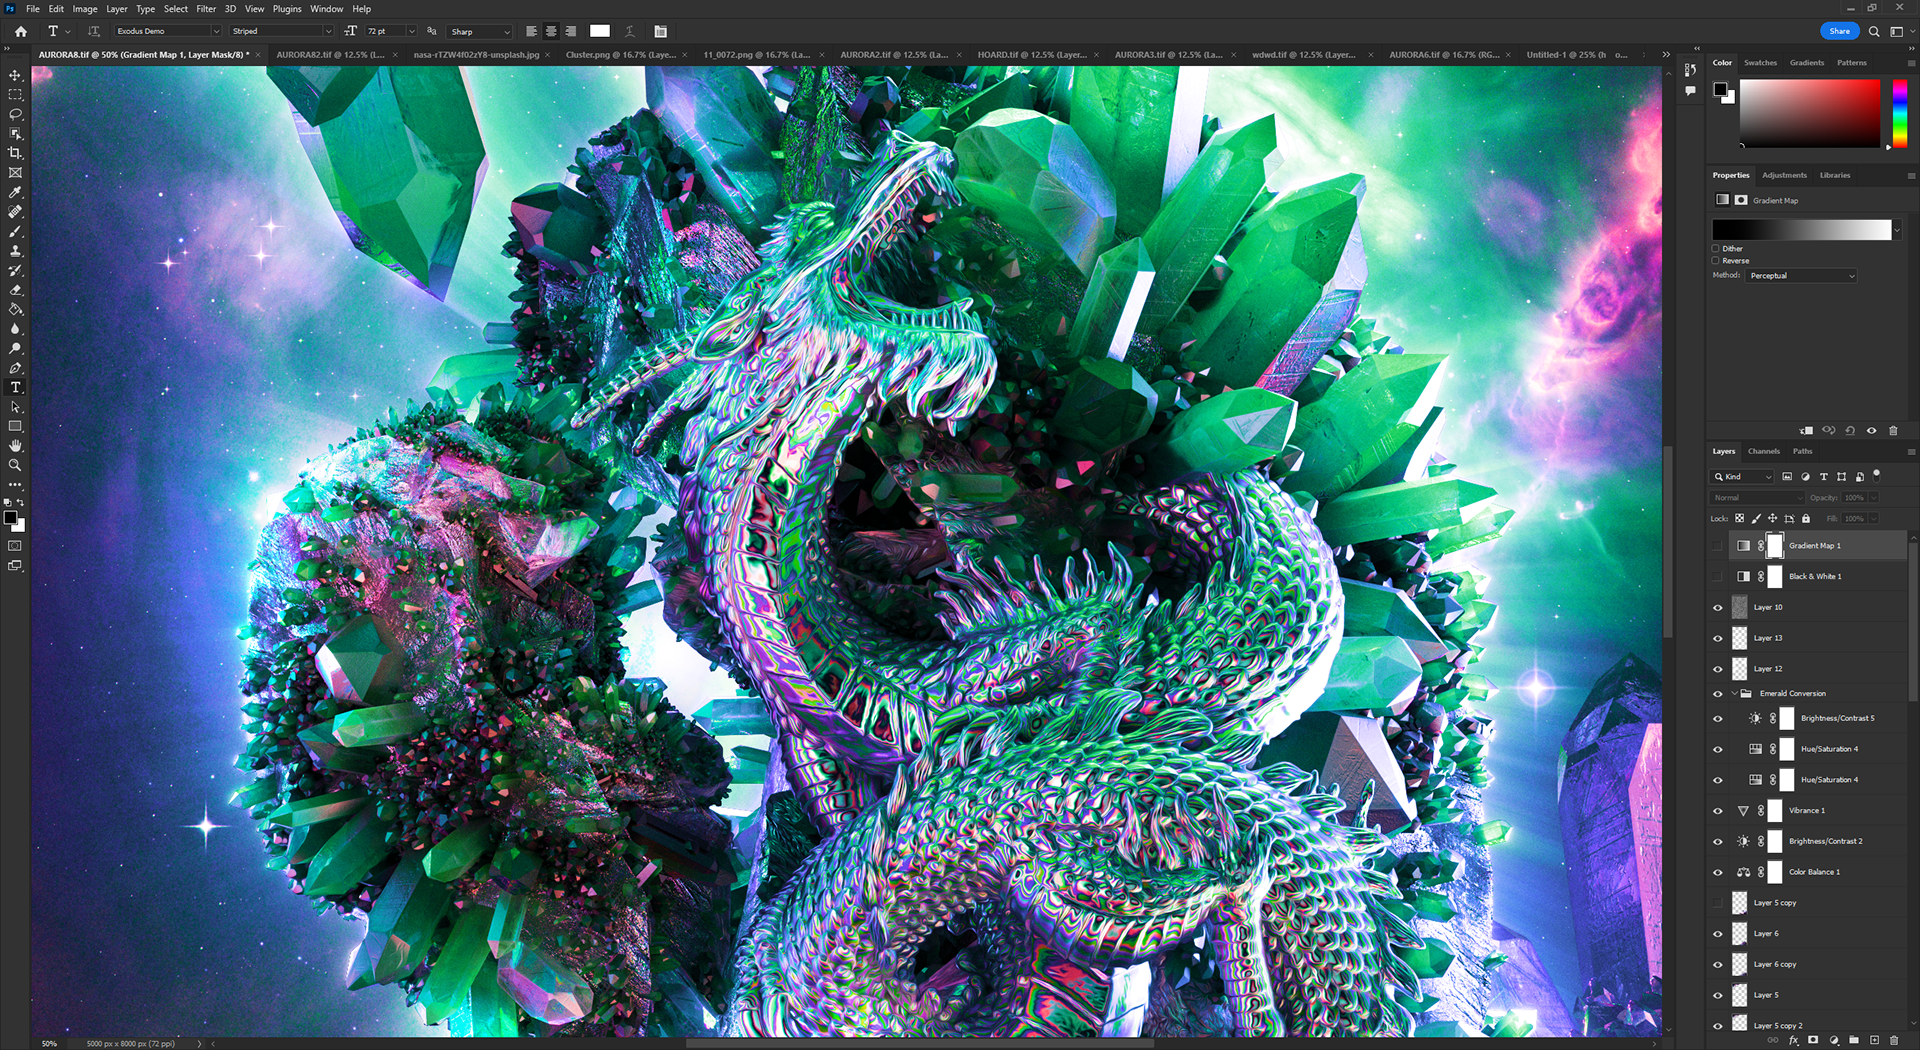Select the Zoom tool
The image size is (1920, 1050).
[x=15, y=465]
